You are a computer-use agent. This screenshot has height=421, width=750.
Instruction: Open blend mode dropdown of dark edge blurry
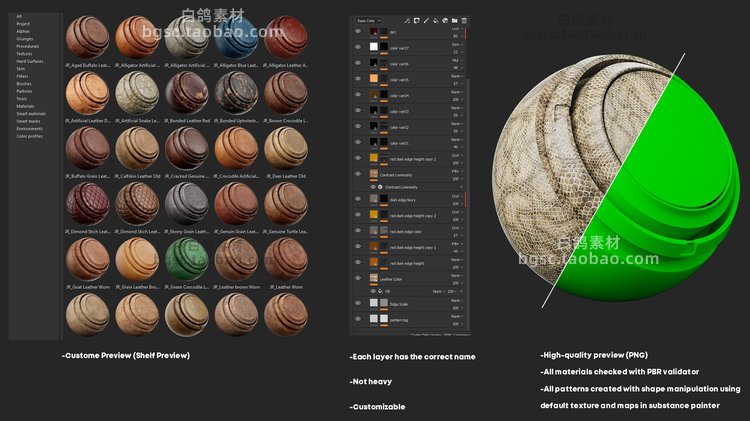click(x=457, y=196)
